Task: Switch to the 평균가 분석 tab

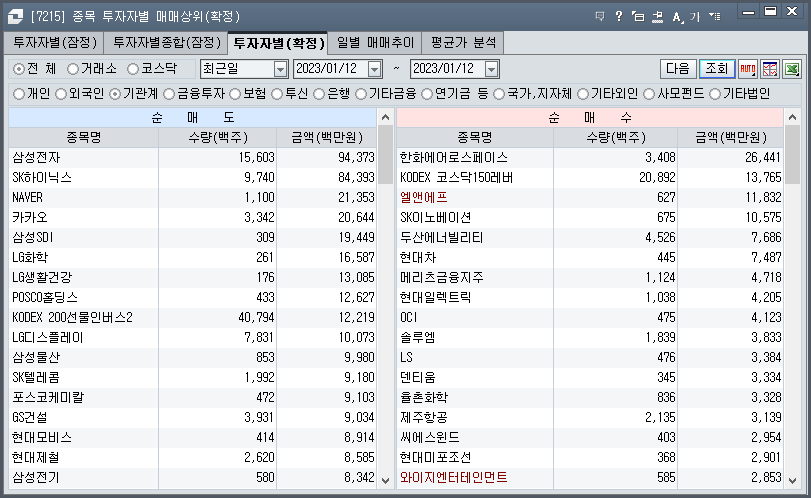Action: pyautogui.click(x=463, y=42)
